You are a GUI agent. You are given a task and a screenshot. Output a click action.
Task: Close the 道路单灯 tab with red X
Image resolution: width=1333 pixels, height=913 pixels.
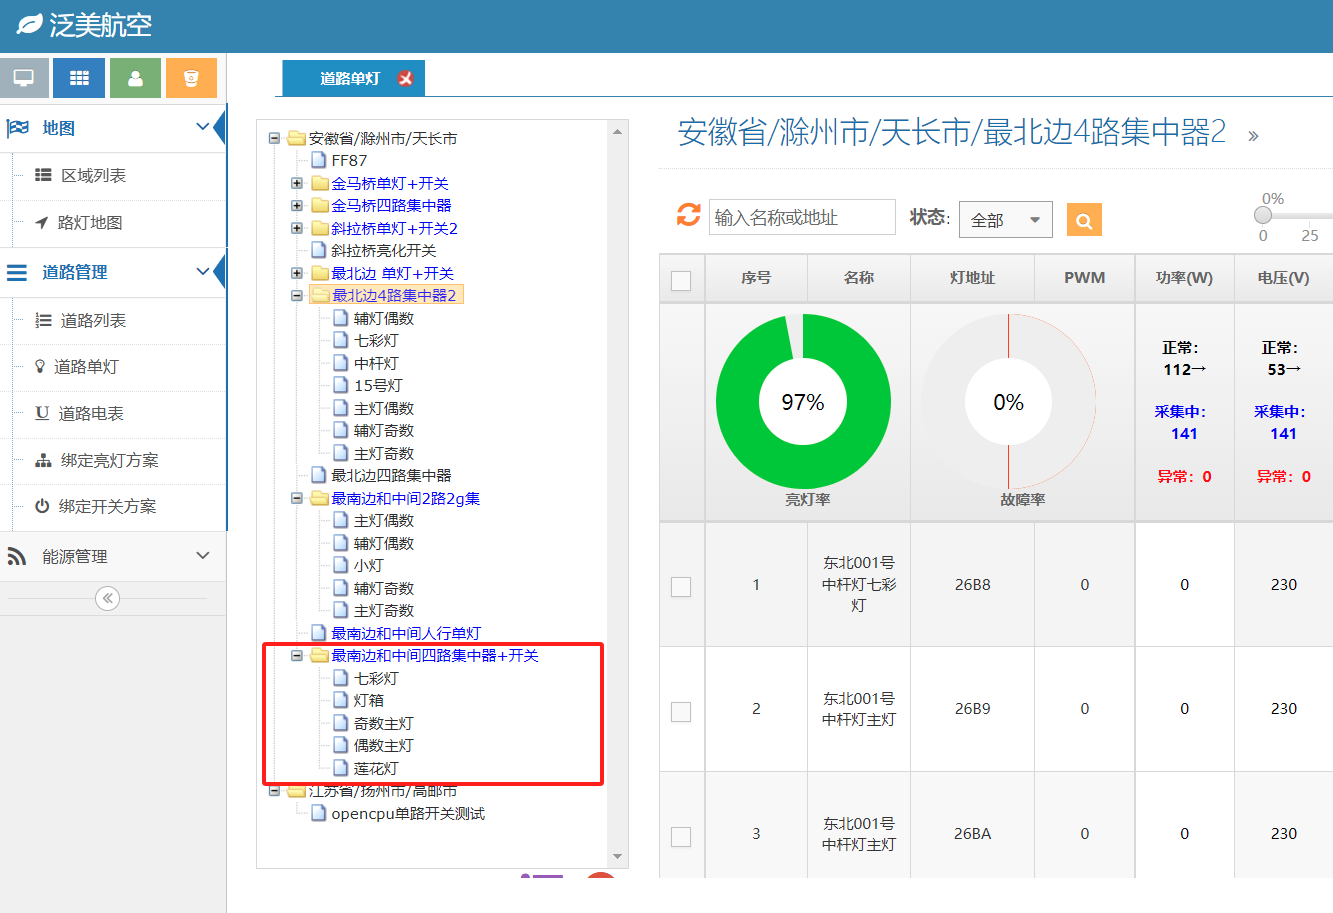tap(405, 78)
